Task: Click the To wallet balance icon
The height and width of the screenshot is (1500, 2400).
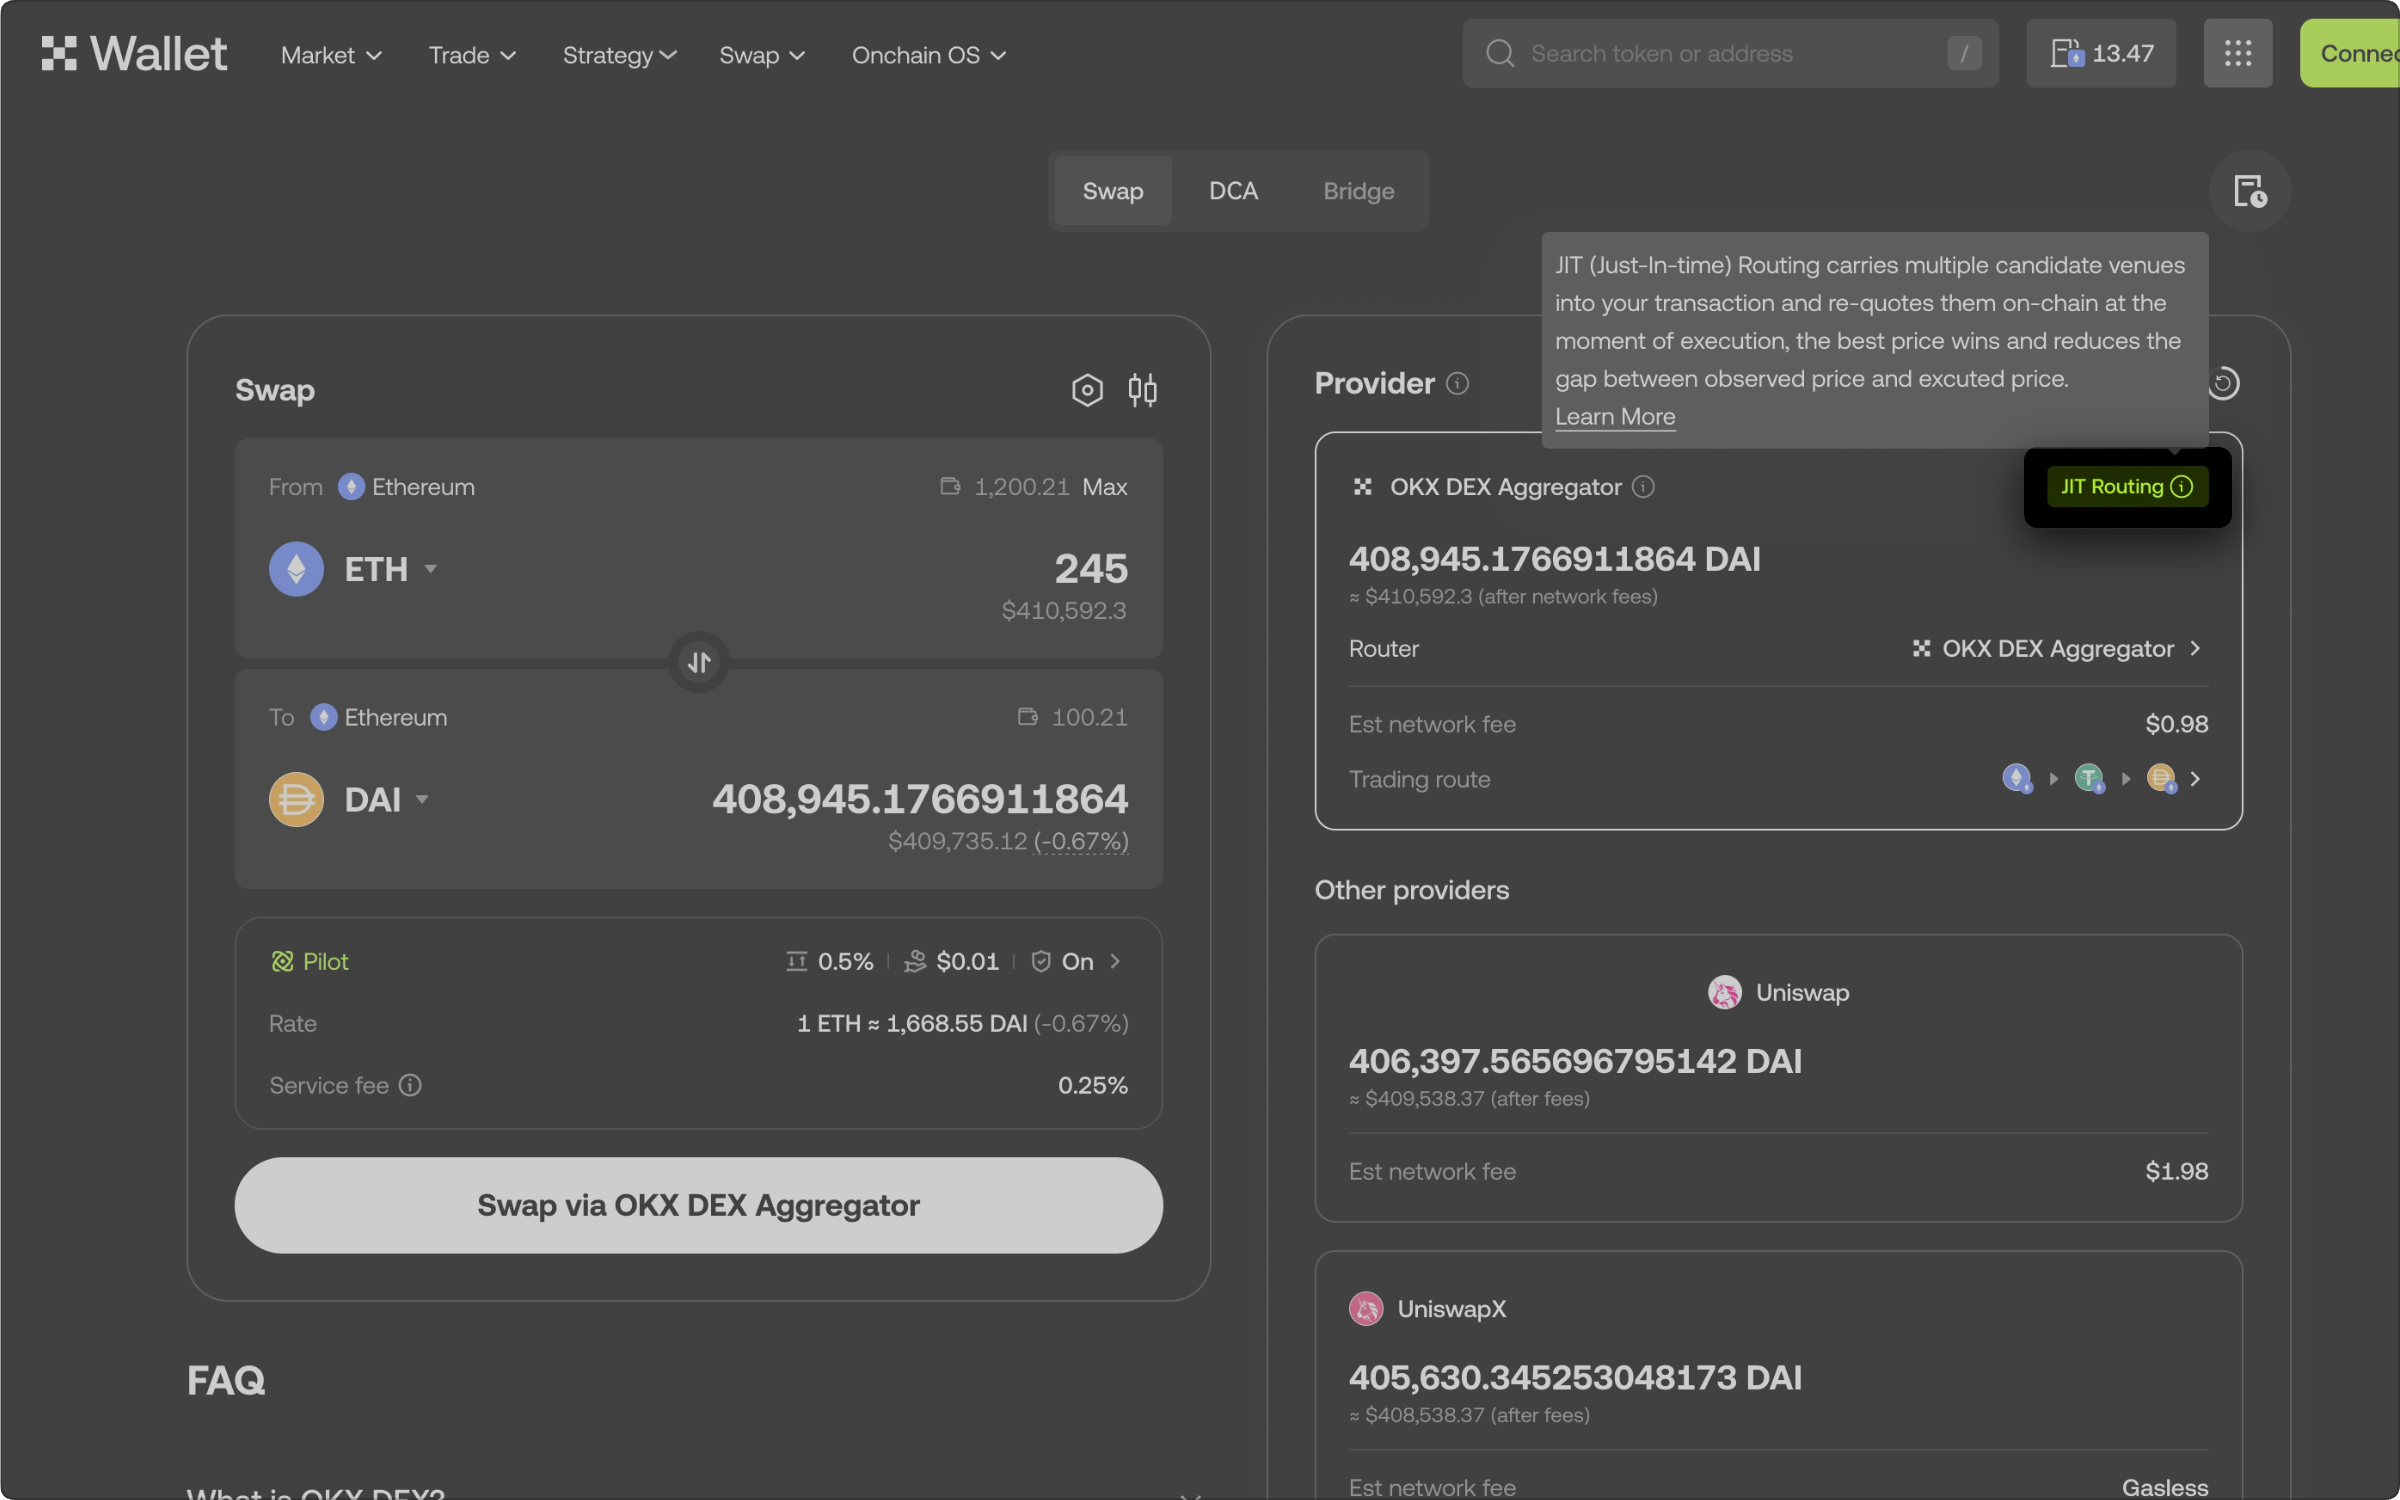Action: point(1027,717)
